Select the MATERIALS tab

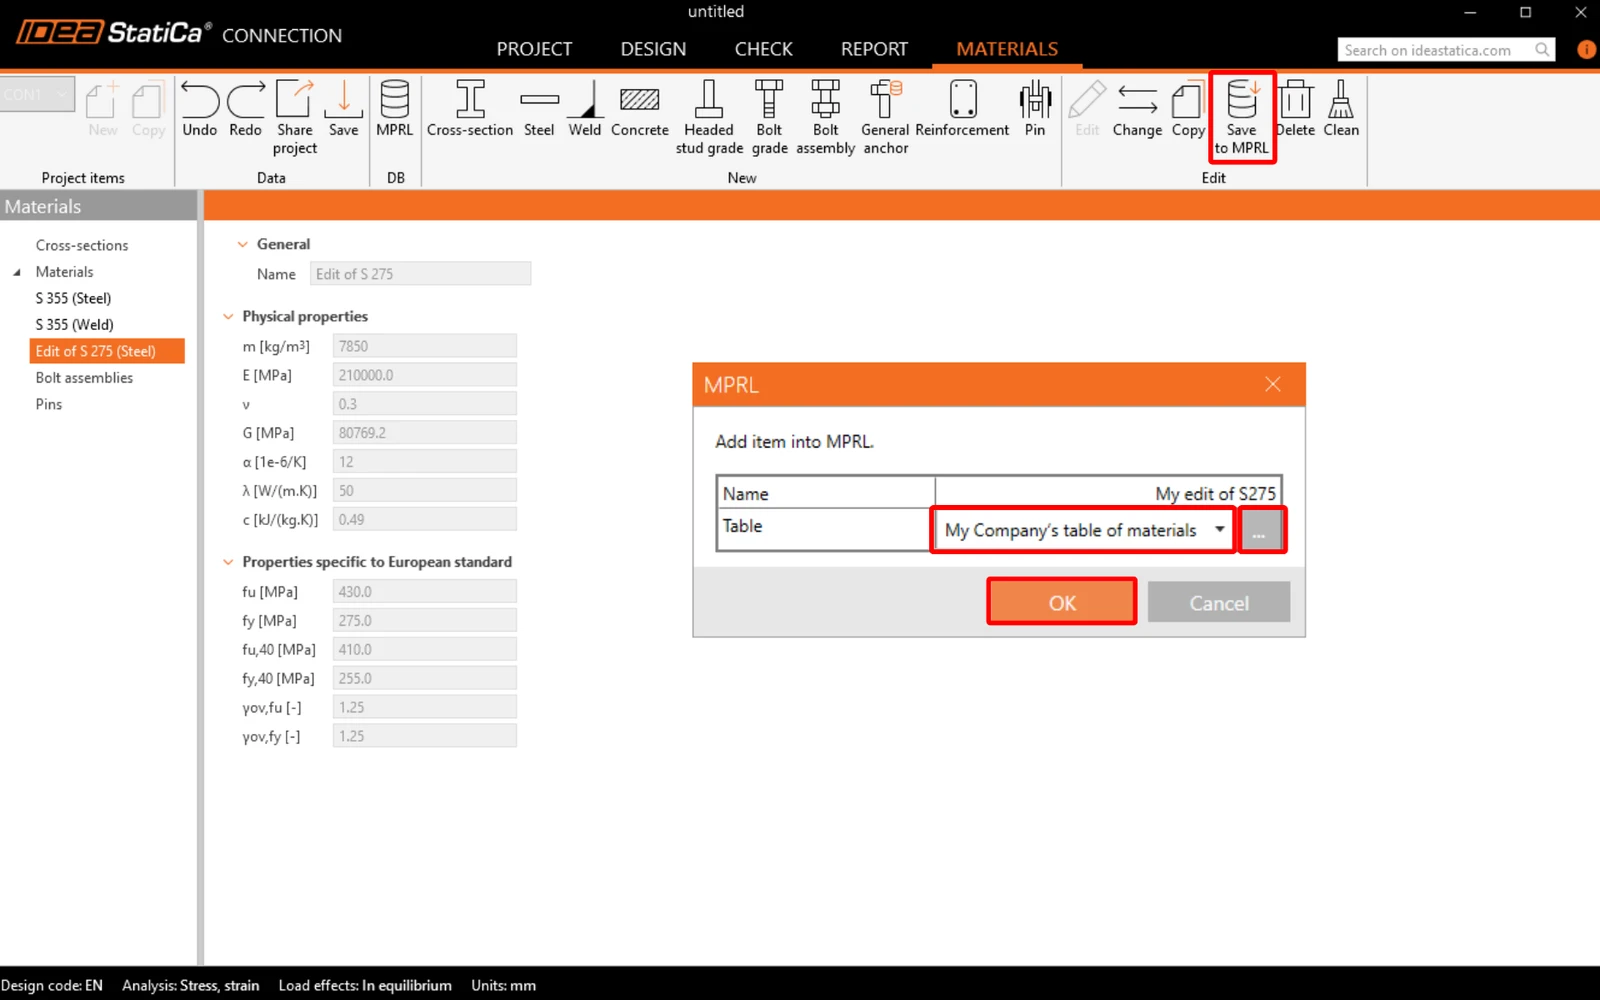tap(1007, 49)
